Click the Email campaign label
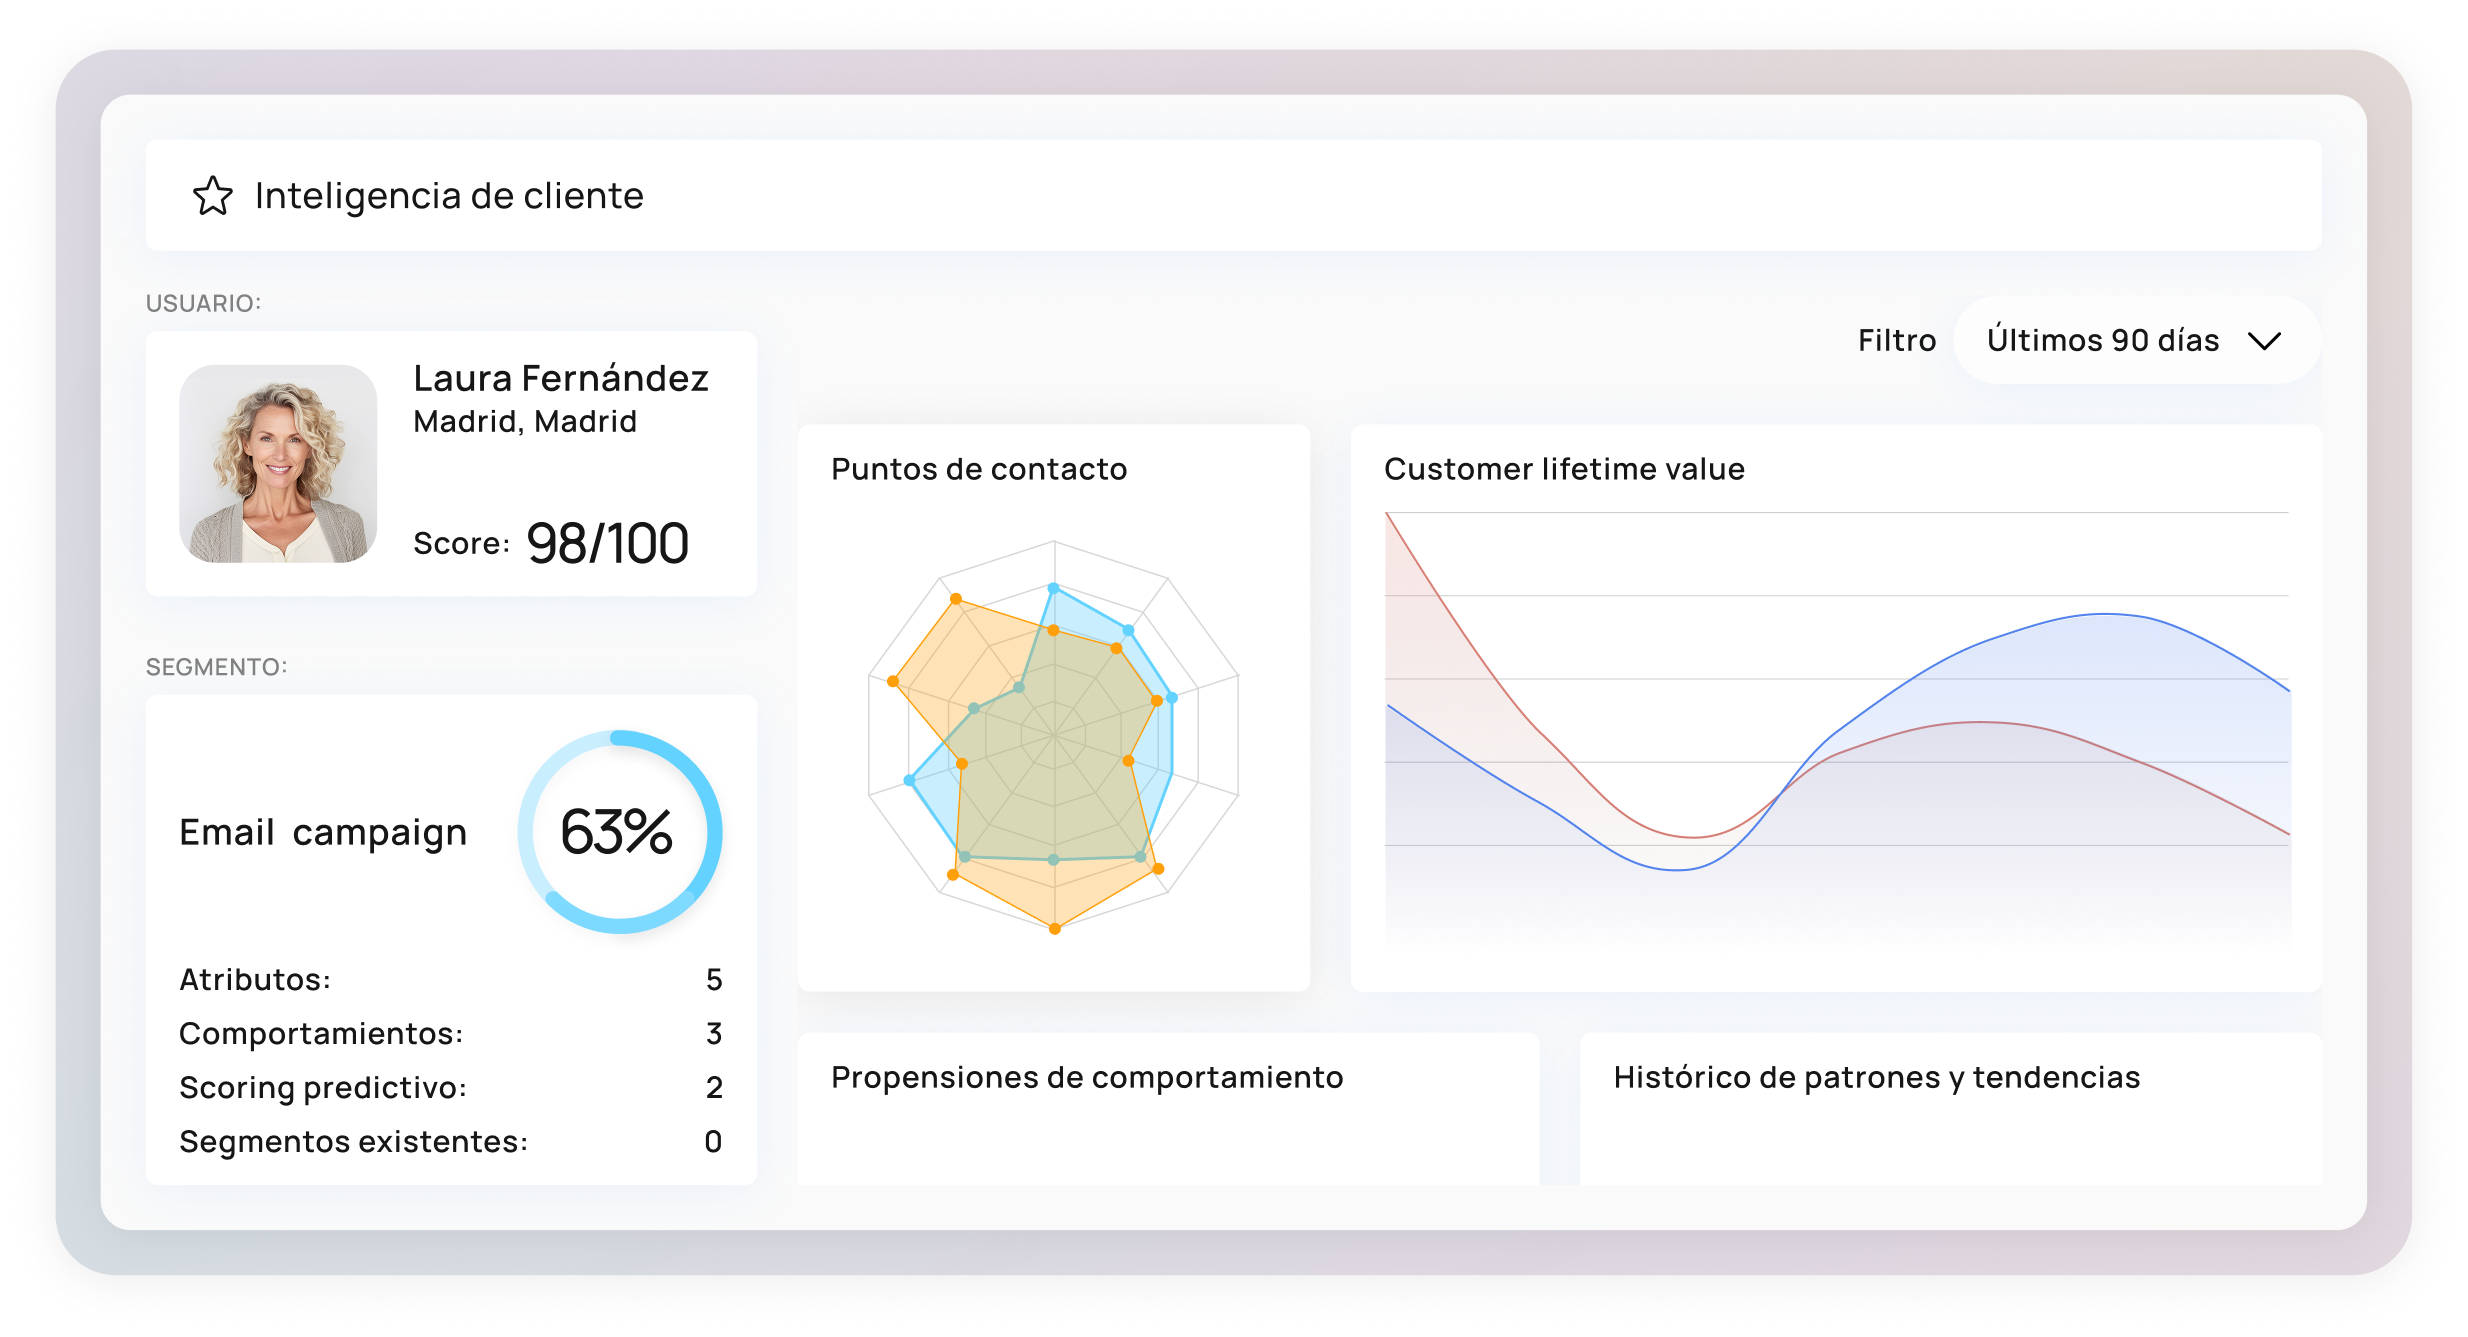 323,831
